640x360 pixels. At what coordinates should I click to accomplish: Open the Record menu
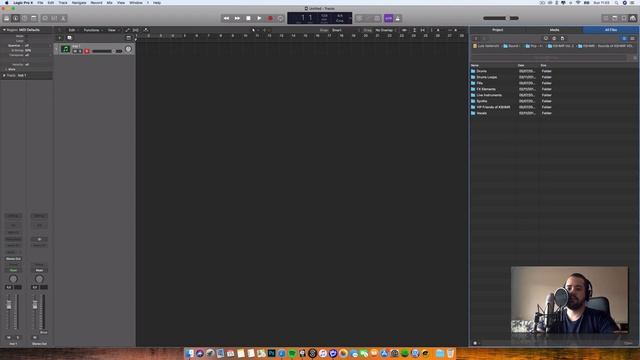(96, 2)
